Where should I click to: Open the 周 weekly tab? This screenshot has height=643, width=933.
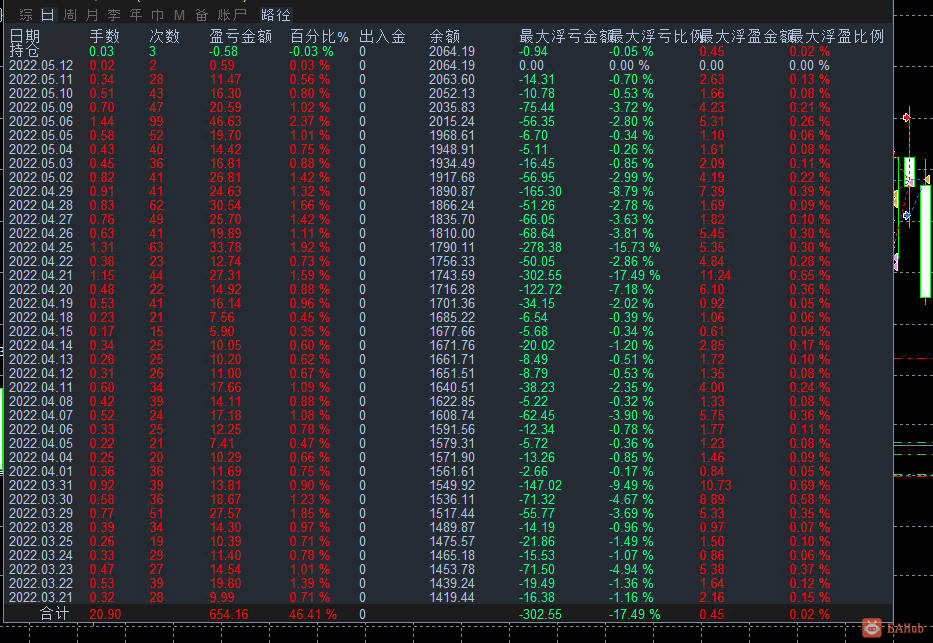[x=70, y=15]
